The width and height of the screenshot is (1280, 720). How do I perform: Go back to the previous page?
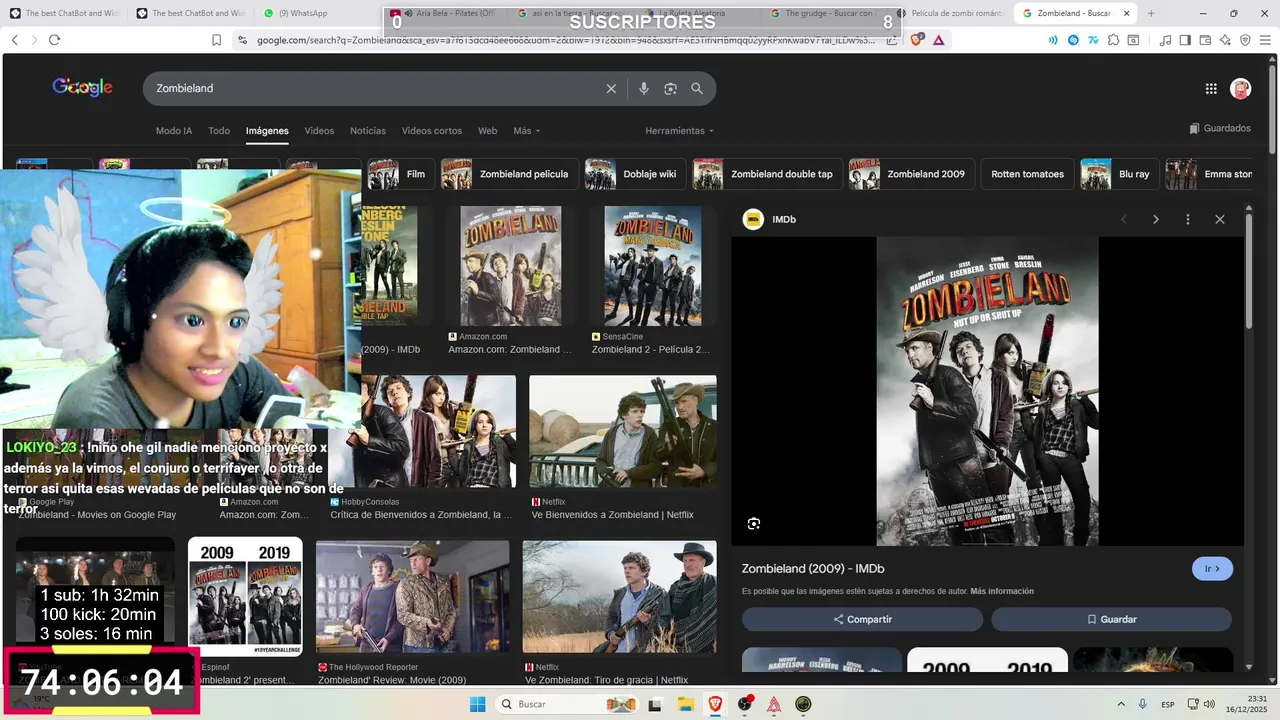click(x=14, y=40)
